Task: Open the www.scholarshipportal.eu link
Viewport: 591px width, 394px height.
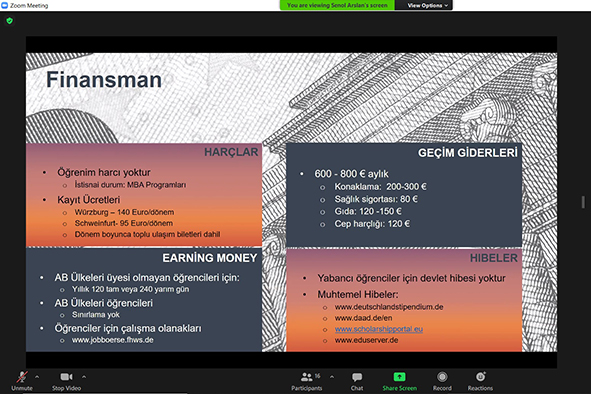Action: [379, 329]
